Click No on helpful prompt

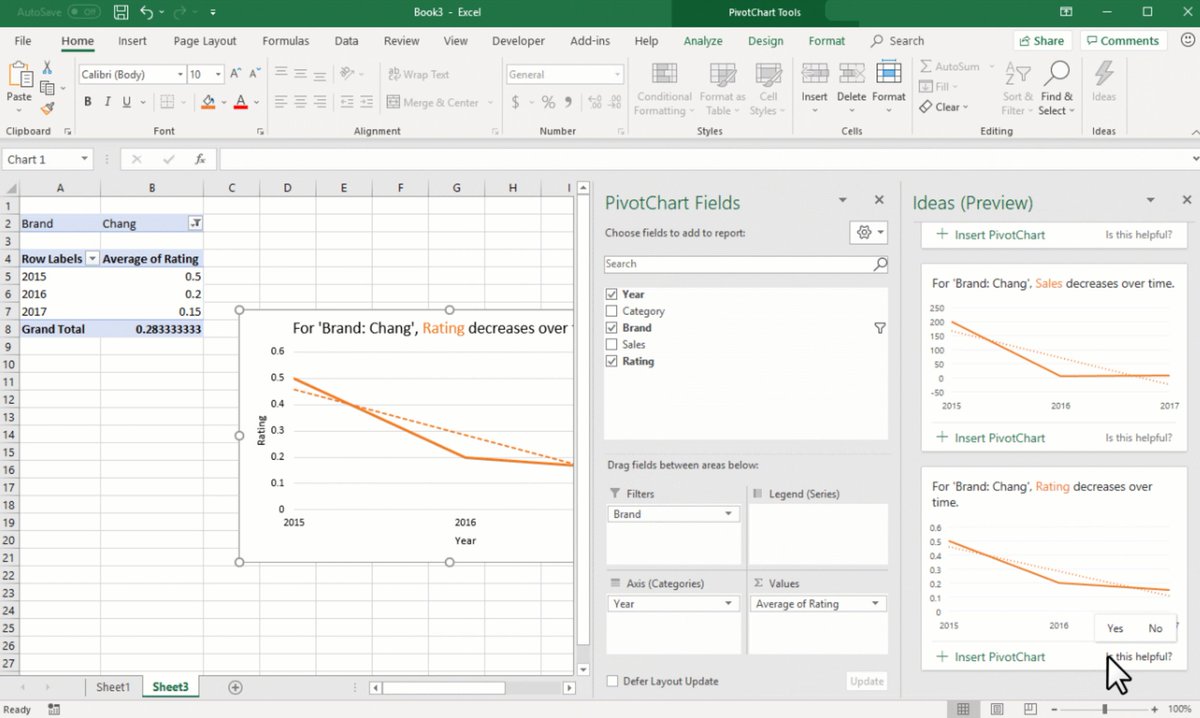click(x=1155, y=628)
